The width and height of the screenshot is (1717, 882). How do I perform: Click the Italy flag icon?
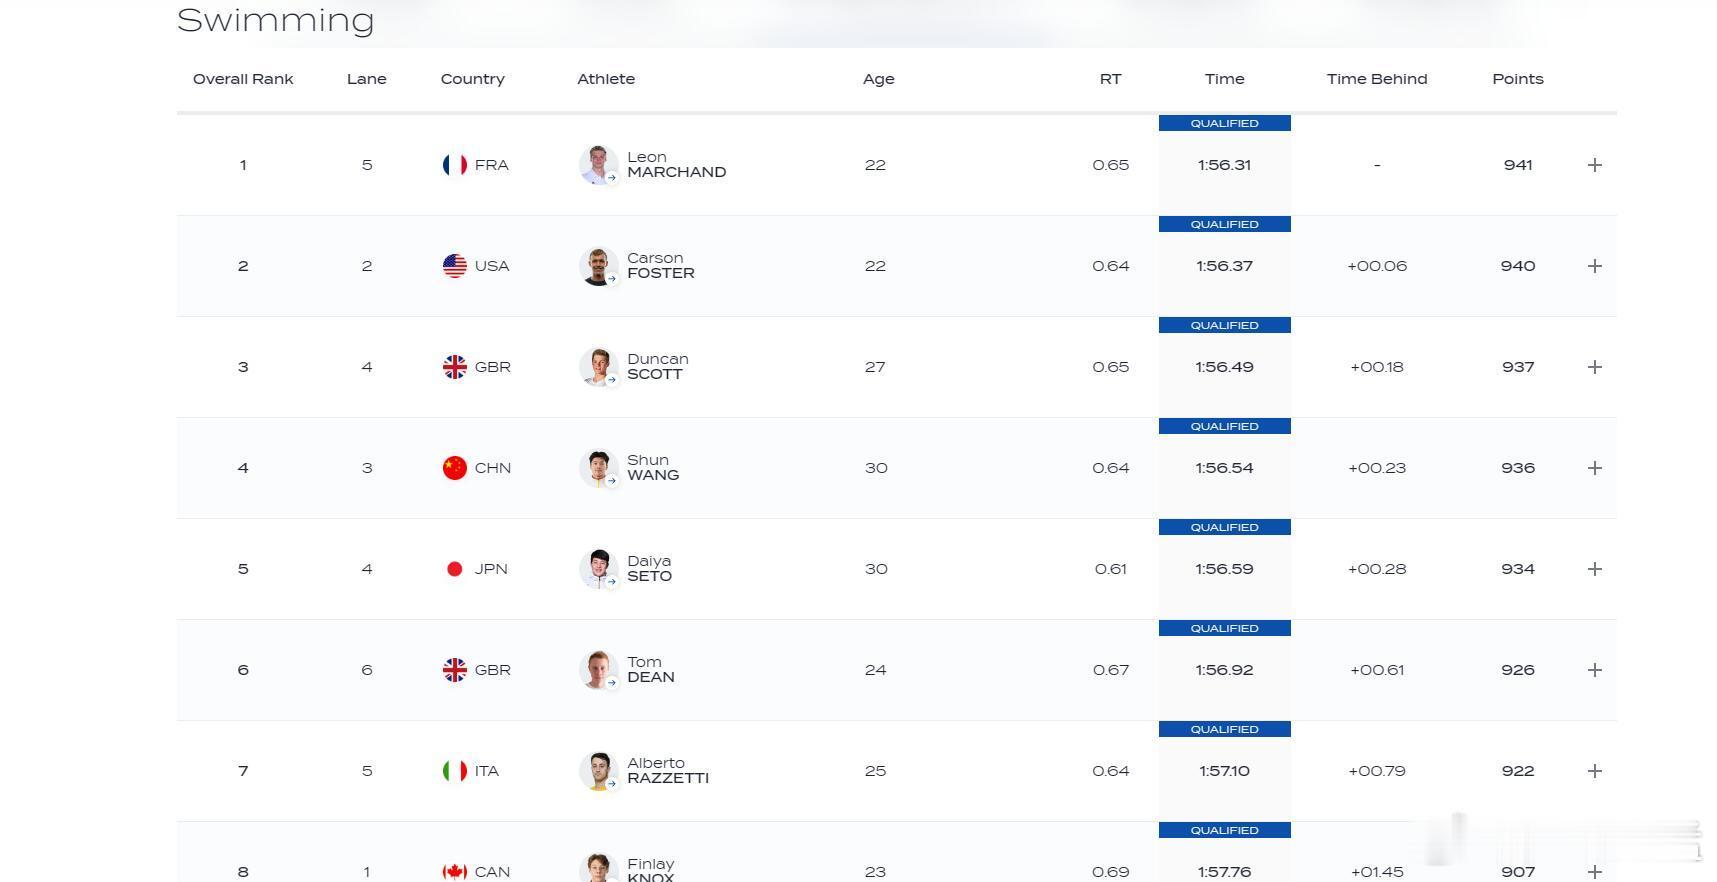(455, 771)
